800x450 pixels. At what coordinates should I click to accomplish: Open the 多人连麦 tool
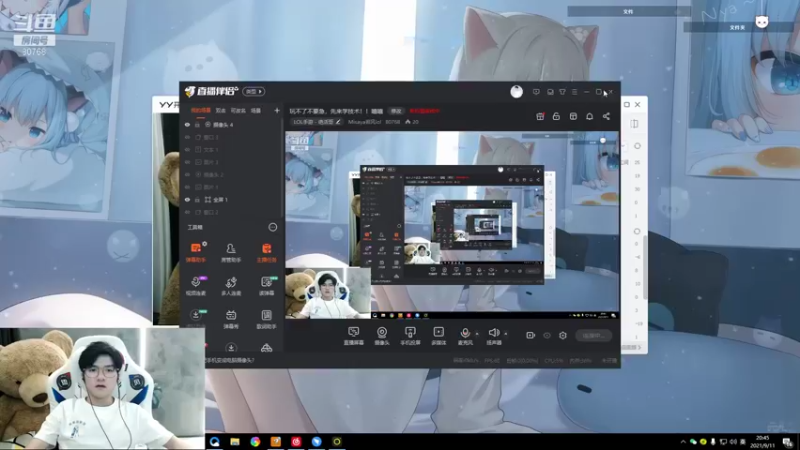pos(231,286)
